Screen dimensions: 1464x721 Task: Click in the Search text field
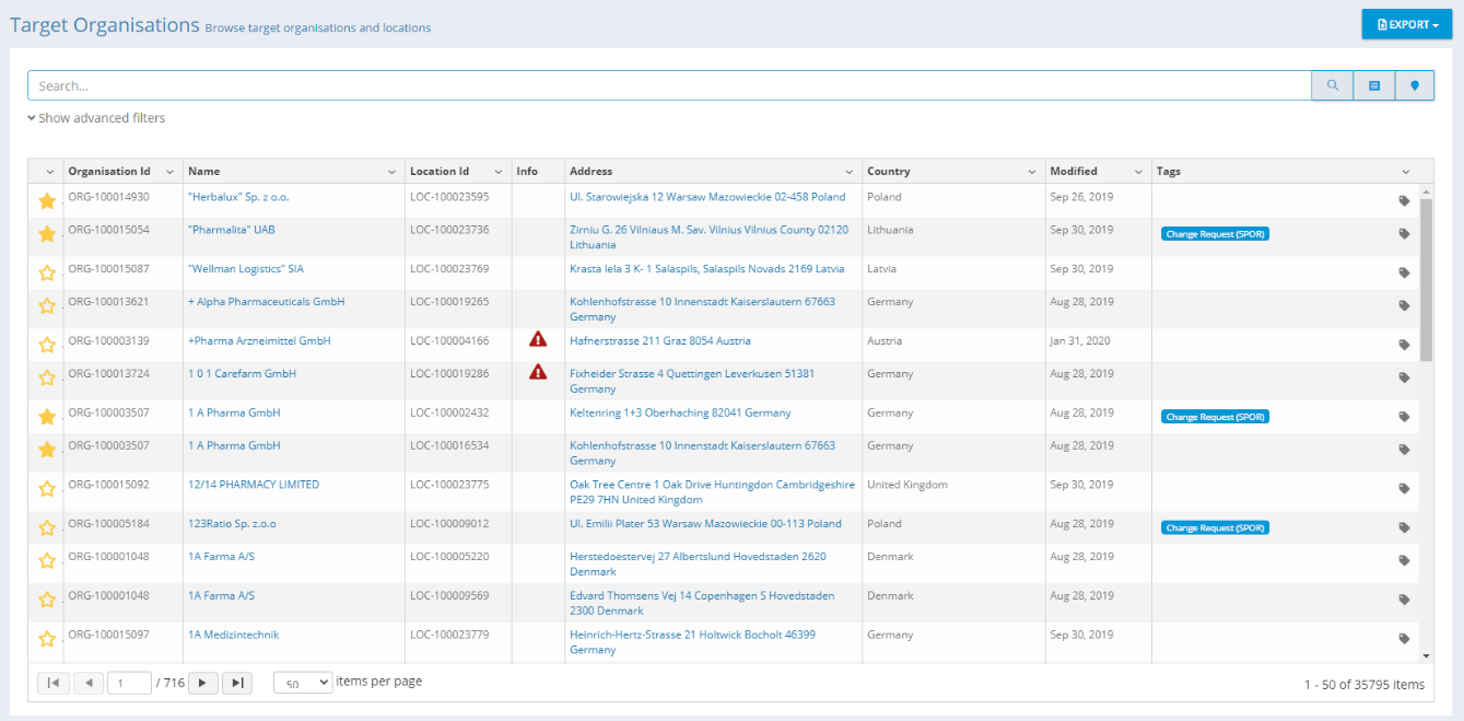[668, 86]
